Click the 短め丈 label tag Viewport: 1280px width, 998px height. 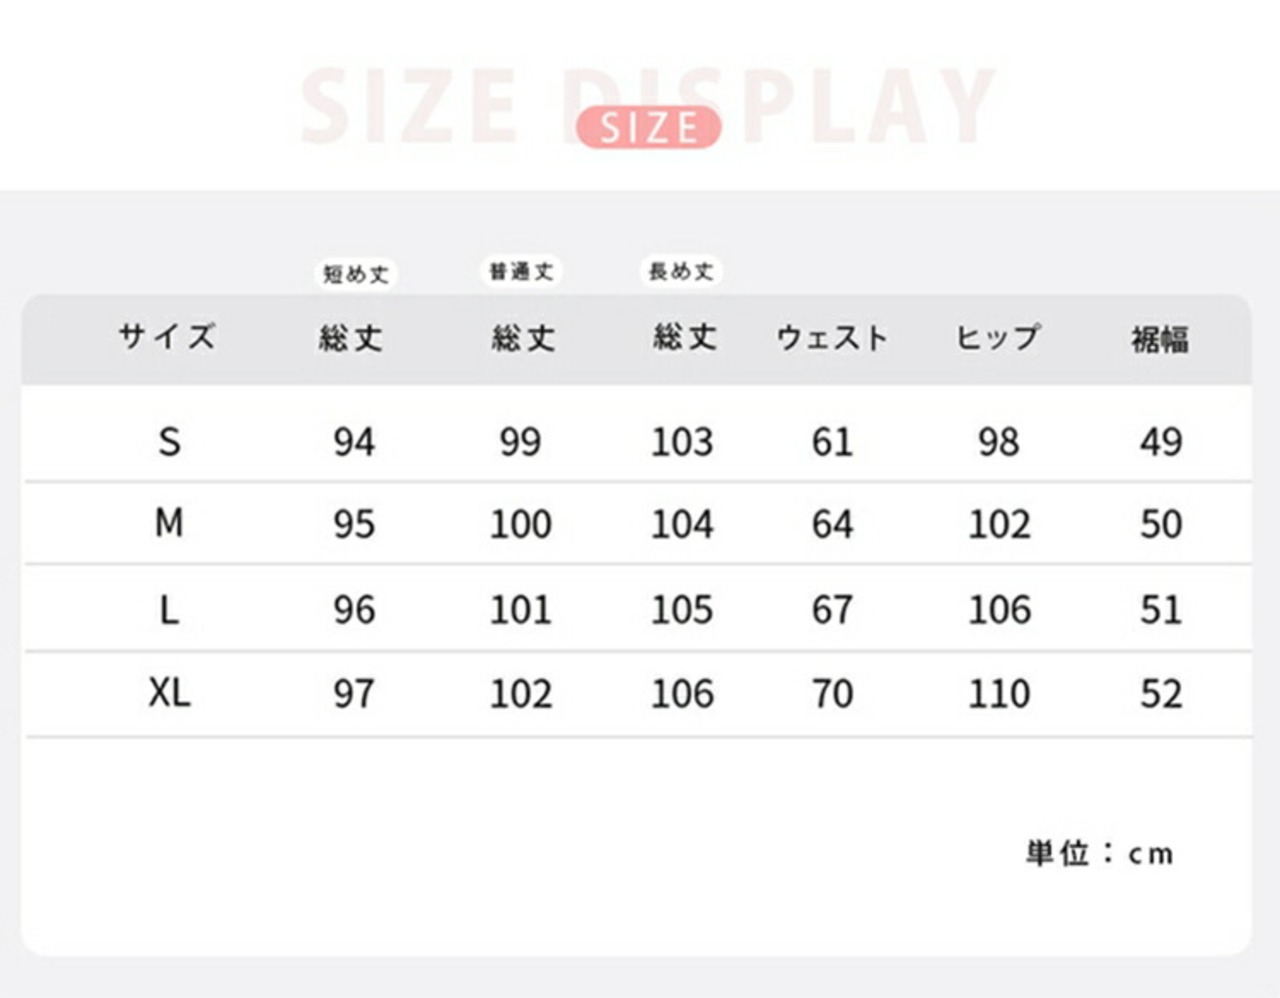pos(355,274)
